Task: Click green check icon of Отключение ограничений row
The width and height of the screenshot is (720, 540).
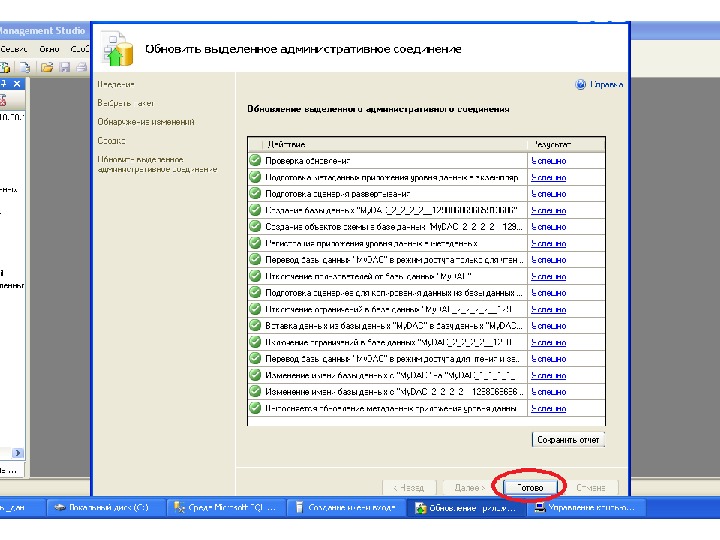Action: pyautogui.click(x=255, y=309)
